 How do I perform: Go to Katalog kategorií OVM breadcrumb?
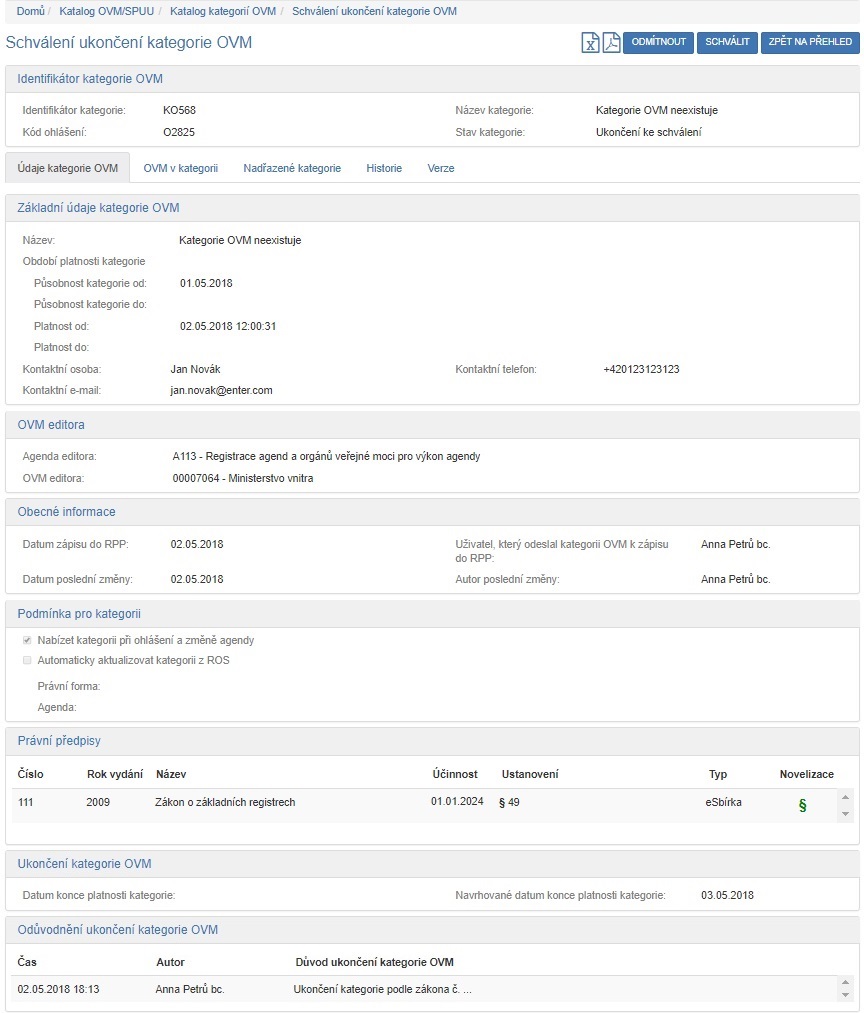[223, 11]
